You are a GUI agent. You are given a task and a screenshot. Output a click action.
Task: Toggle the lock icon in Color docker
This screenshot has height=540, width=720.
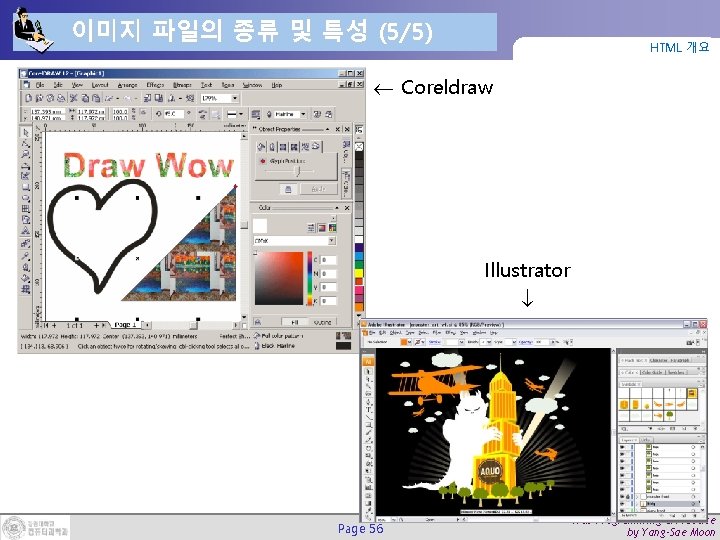coord(258,322)
